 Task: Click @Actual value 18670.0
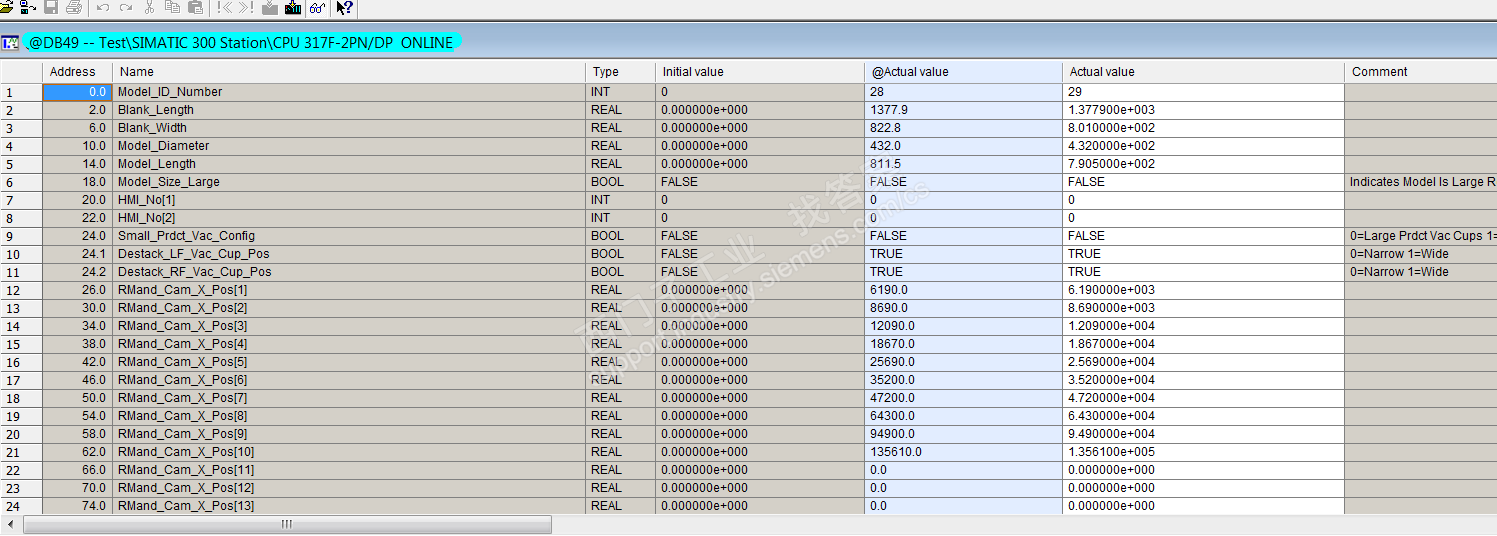963,344
